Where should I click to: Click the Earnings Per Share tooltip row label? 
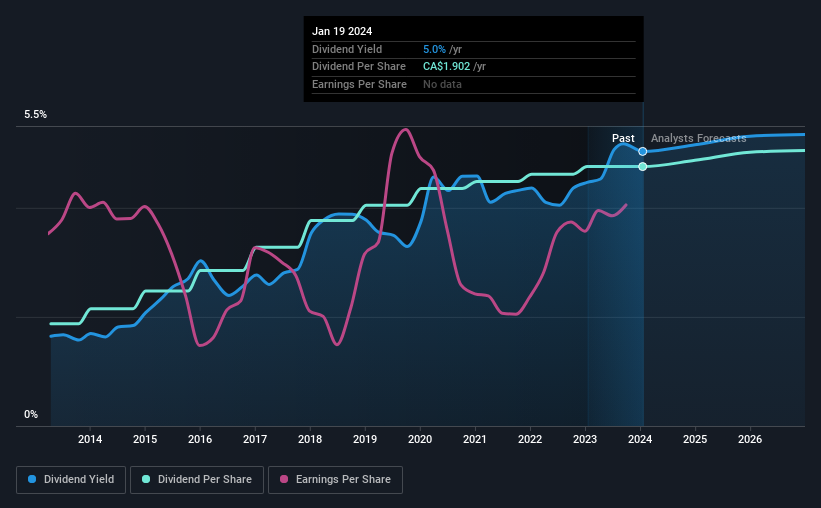point(359,84)
